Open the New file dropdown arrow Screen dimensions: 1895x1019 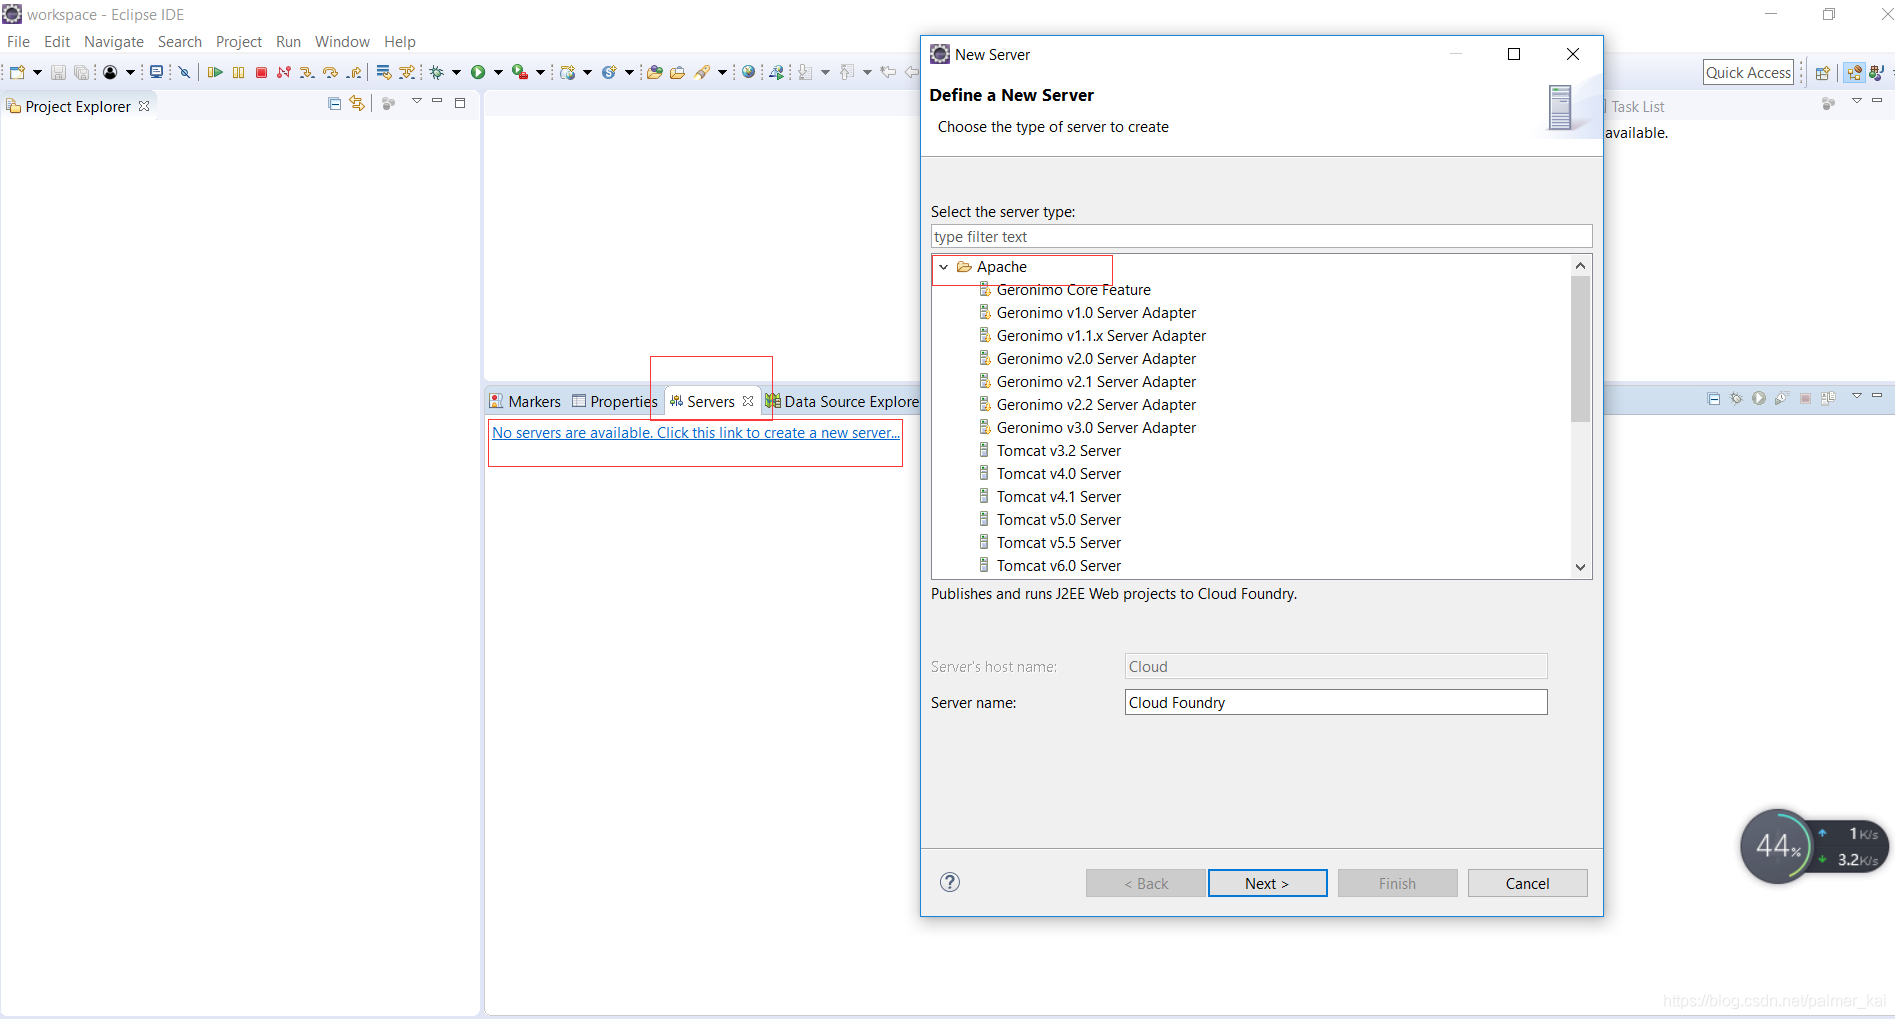point(37,72)
